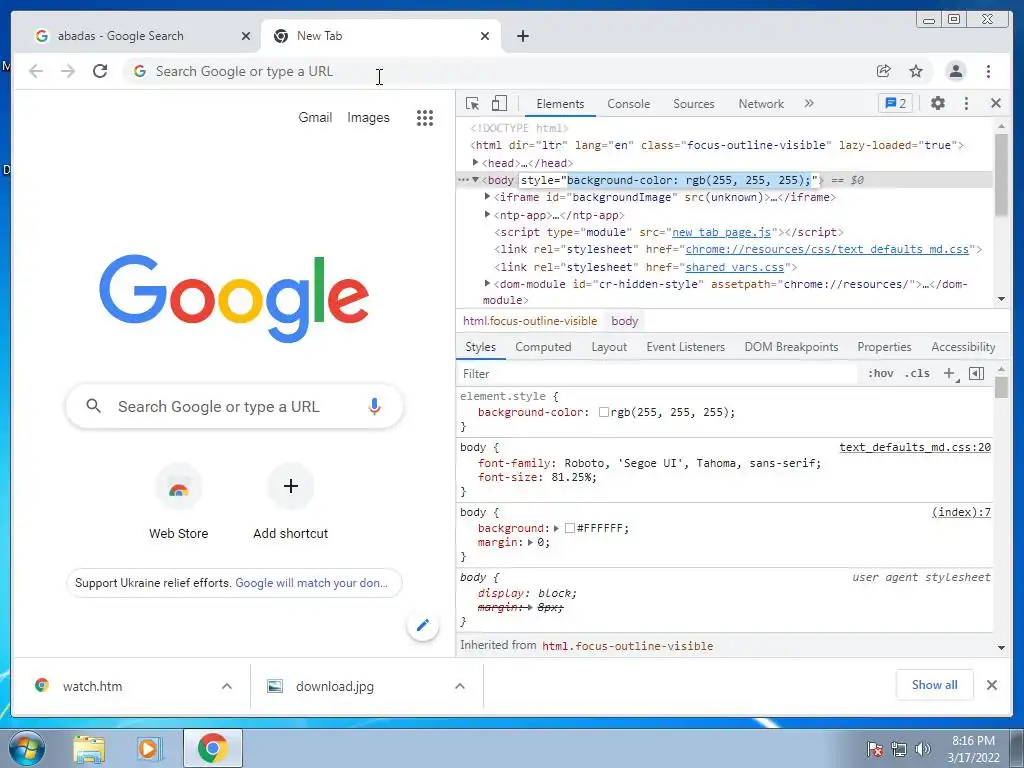Expand the margin 0 shorthand arrow
The image size is (1024, 768).
tap(530, 542)
